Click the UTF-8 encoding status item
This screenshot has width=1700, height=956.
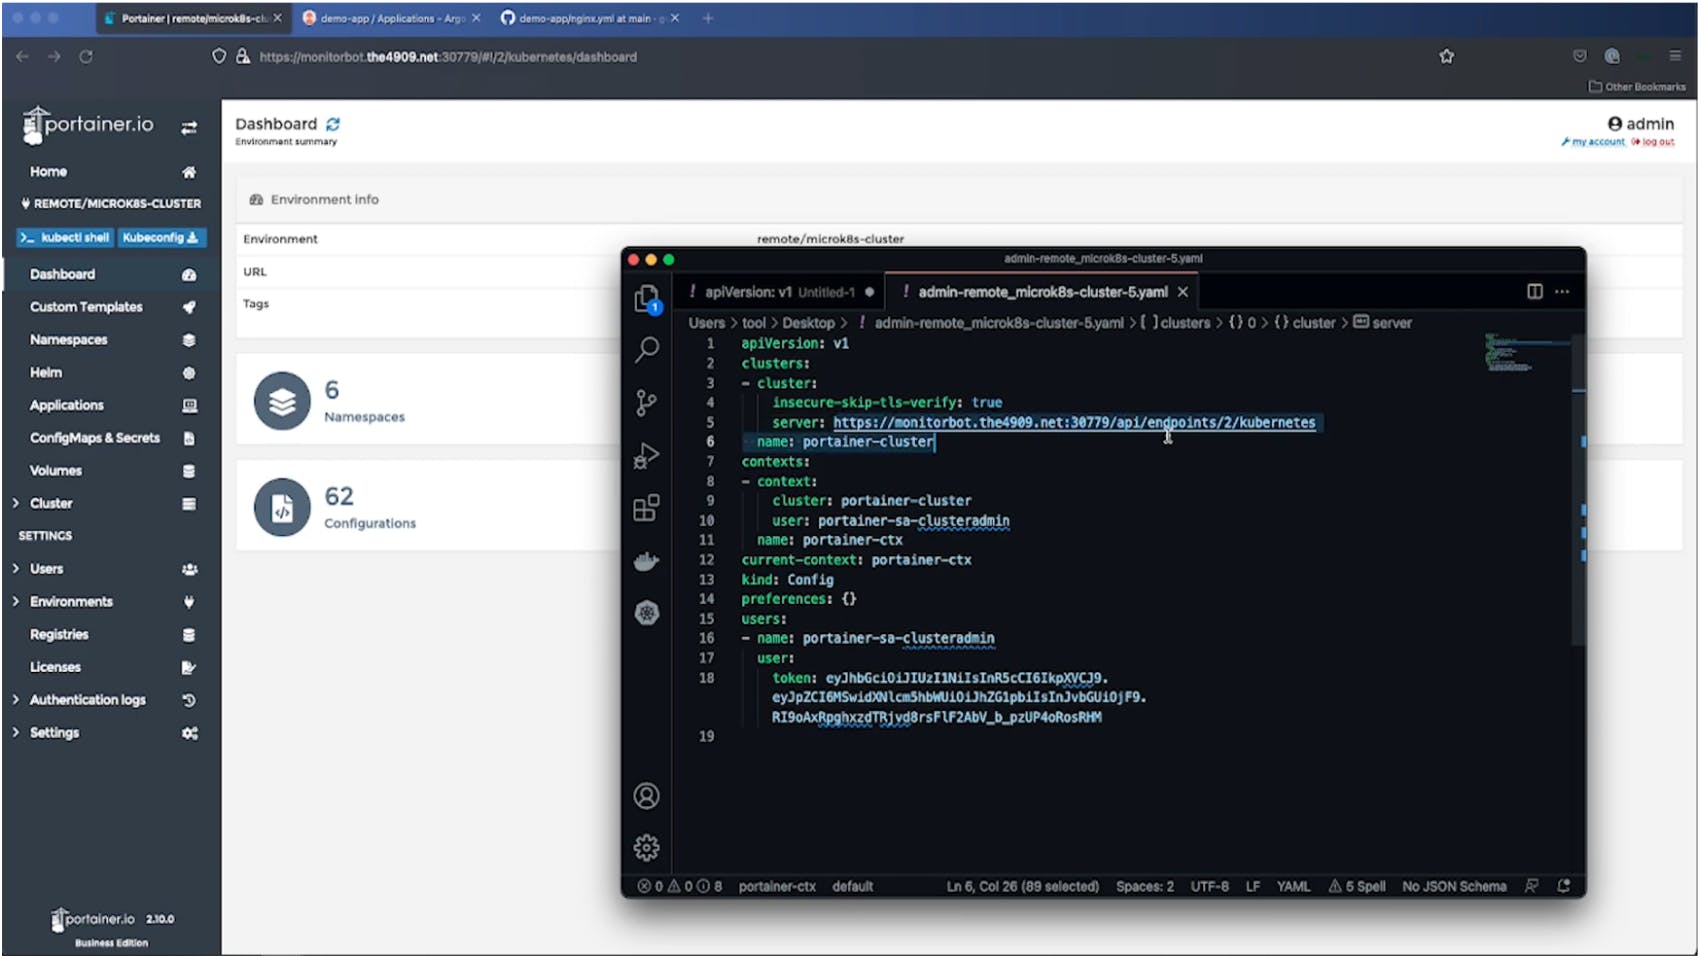point(1209,886)
